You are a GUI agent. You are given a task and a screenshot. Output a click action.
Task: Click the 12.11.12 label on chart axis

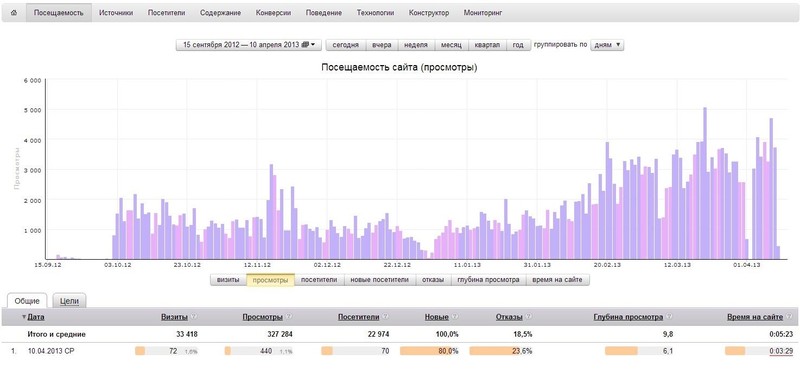257,265
